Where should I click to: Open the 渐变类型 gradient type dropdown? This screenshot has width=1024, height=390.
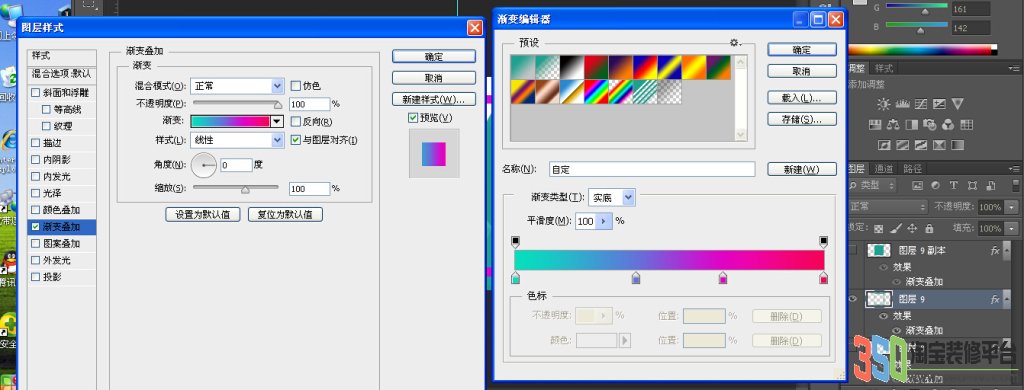(x=628, y=197)
